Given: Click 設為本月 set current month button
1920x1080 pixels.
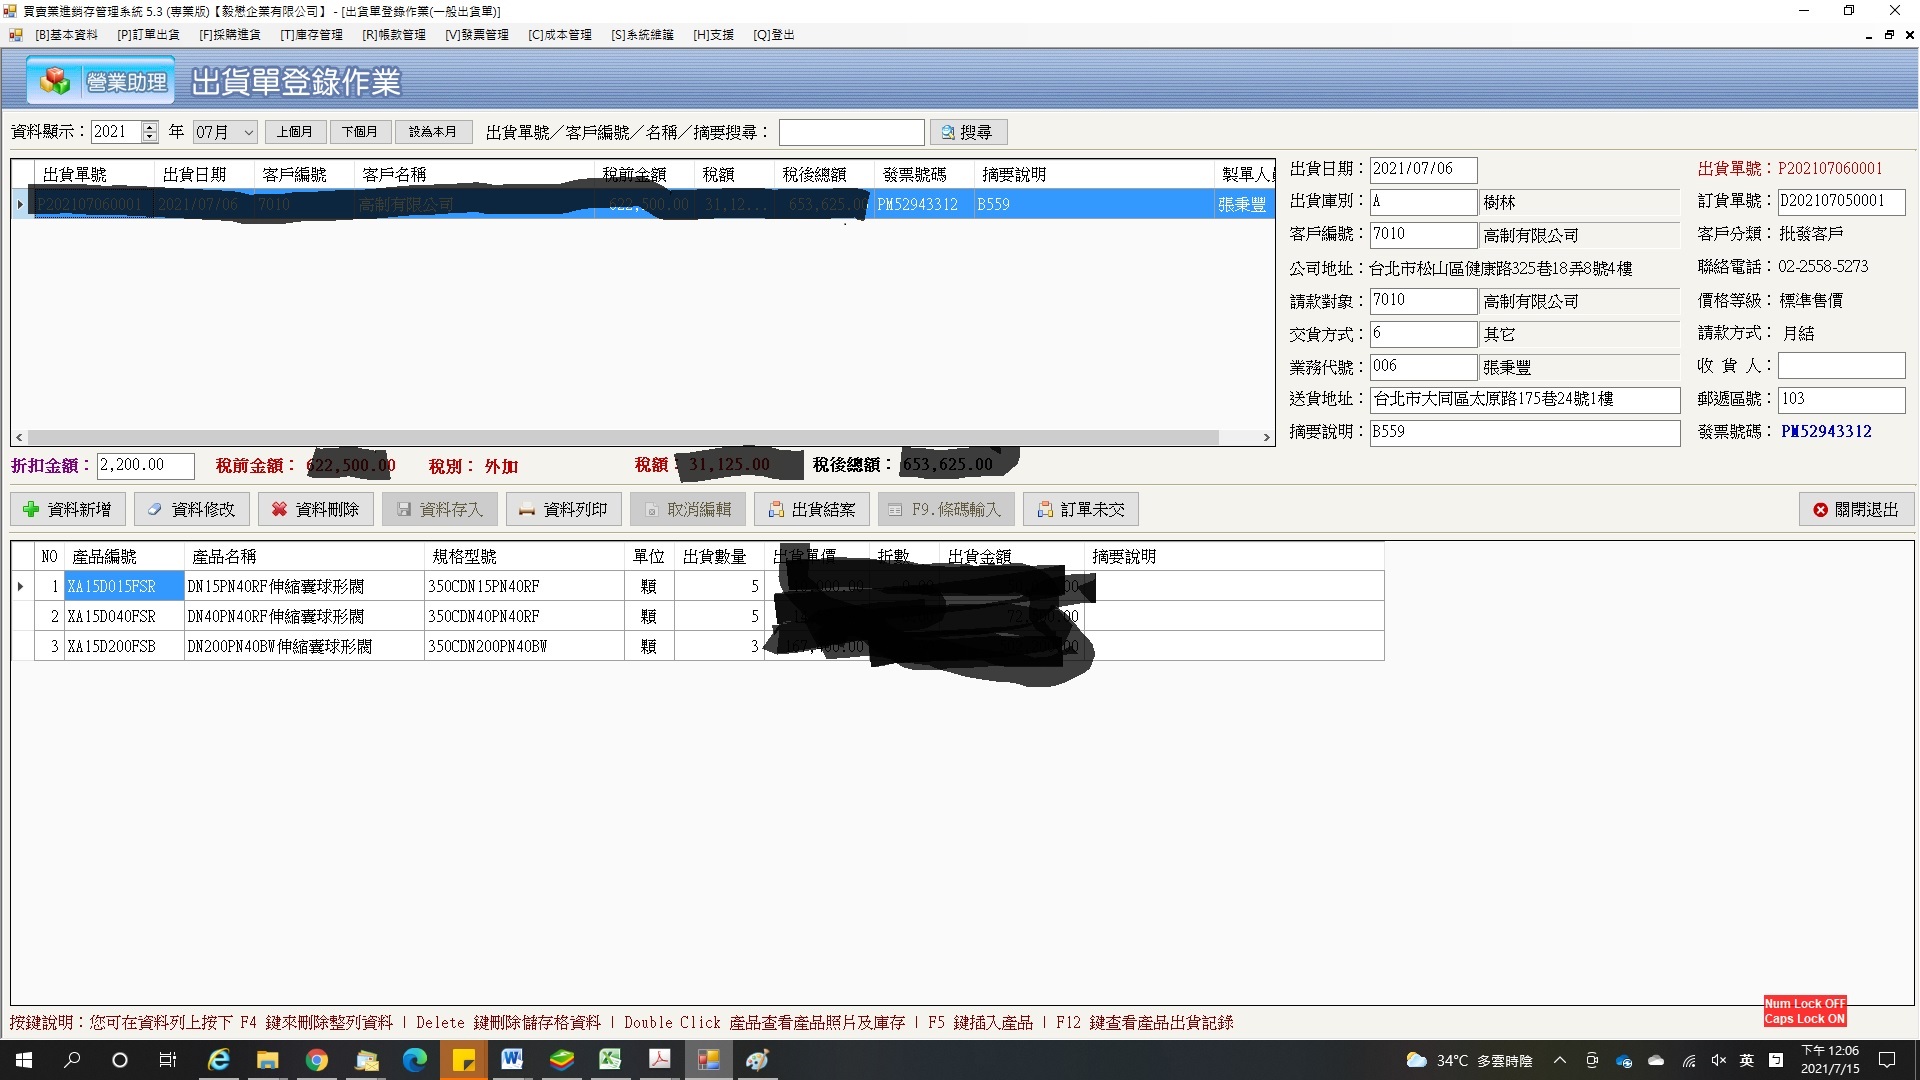Looking at the screenshot, I should point(433,132).
